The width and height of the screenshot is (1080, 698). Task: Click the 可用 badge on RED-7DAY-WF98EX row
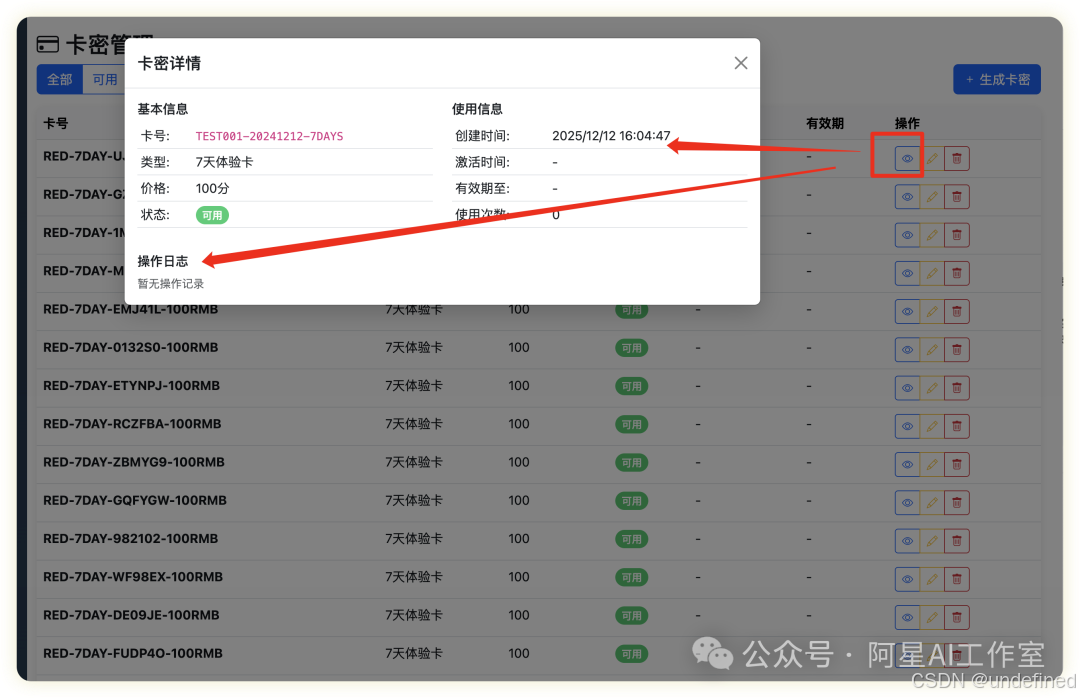632,578
